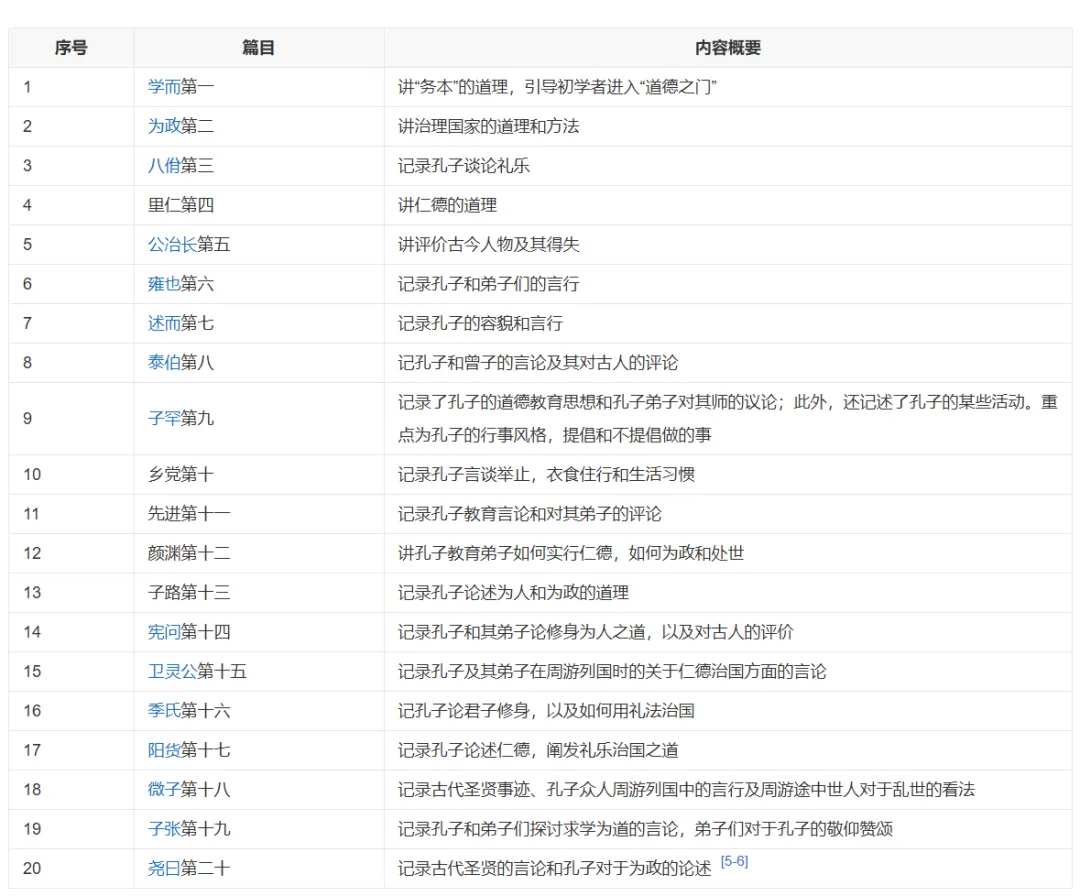Open the [5-6] reference citation
The image size is (1080, 896).
click(734, 862)
